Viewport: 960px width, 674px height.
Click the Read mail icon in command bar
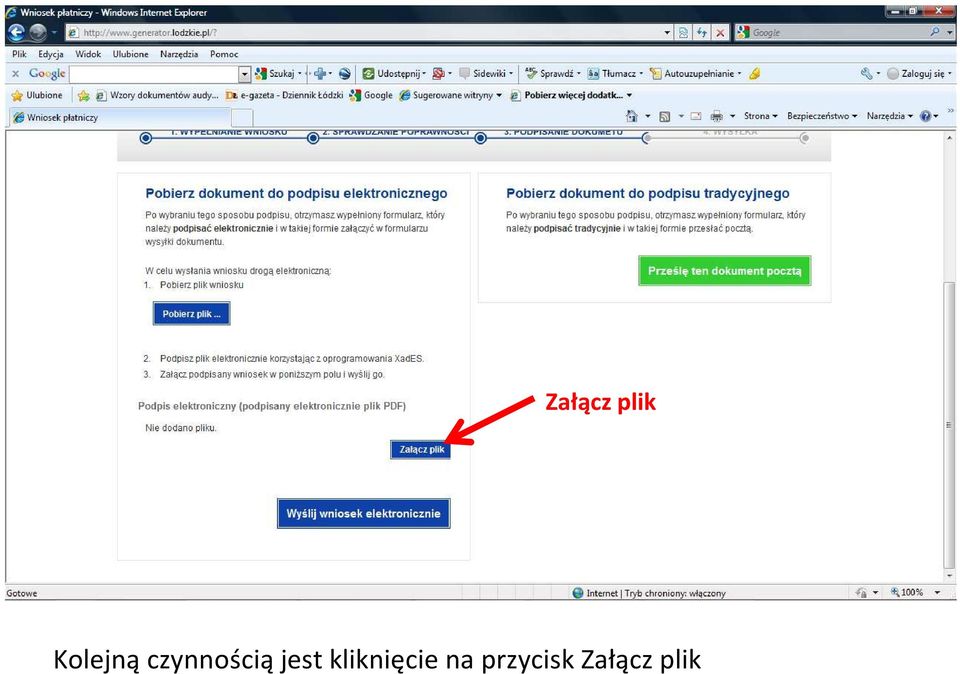696,116
